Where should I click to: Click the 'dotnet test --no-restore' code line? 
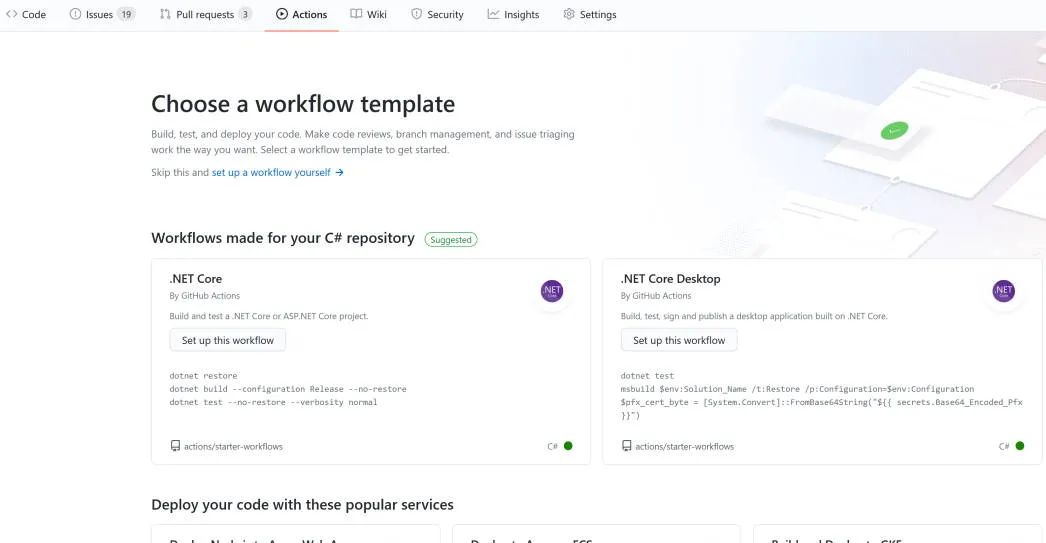pyautogui.click(x=274, y=402)
